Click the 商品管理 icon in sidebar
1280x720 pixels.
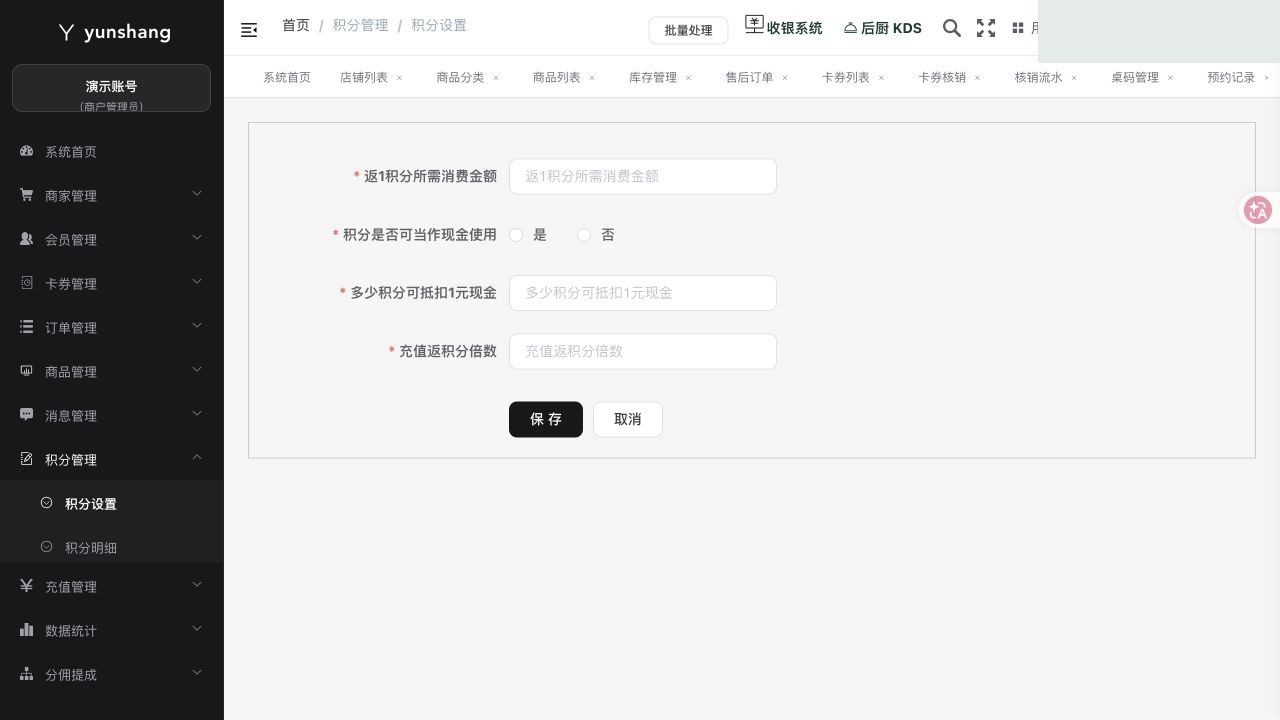click(x=27, y=371)
